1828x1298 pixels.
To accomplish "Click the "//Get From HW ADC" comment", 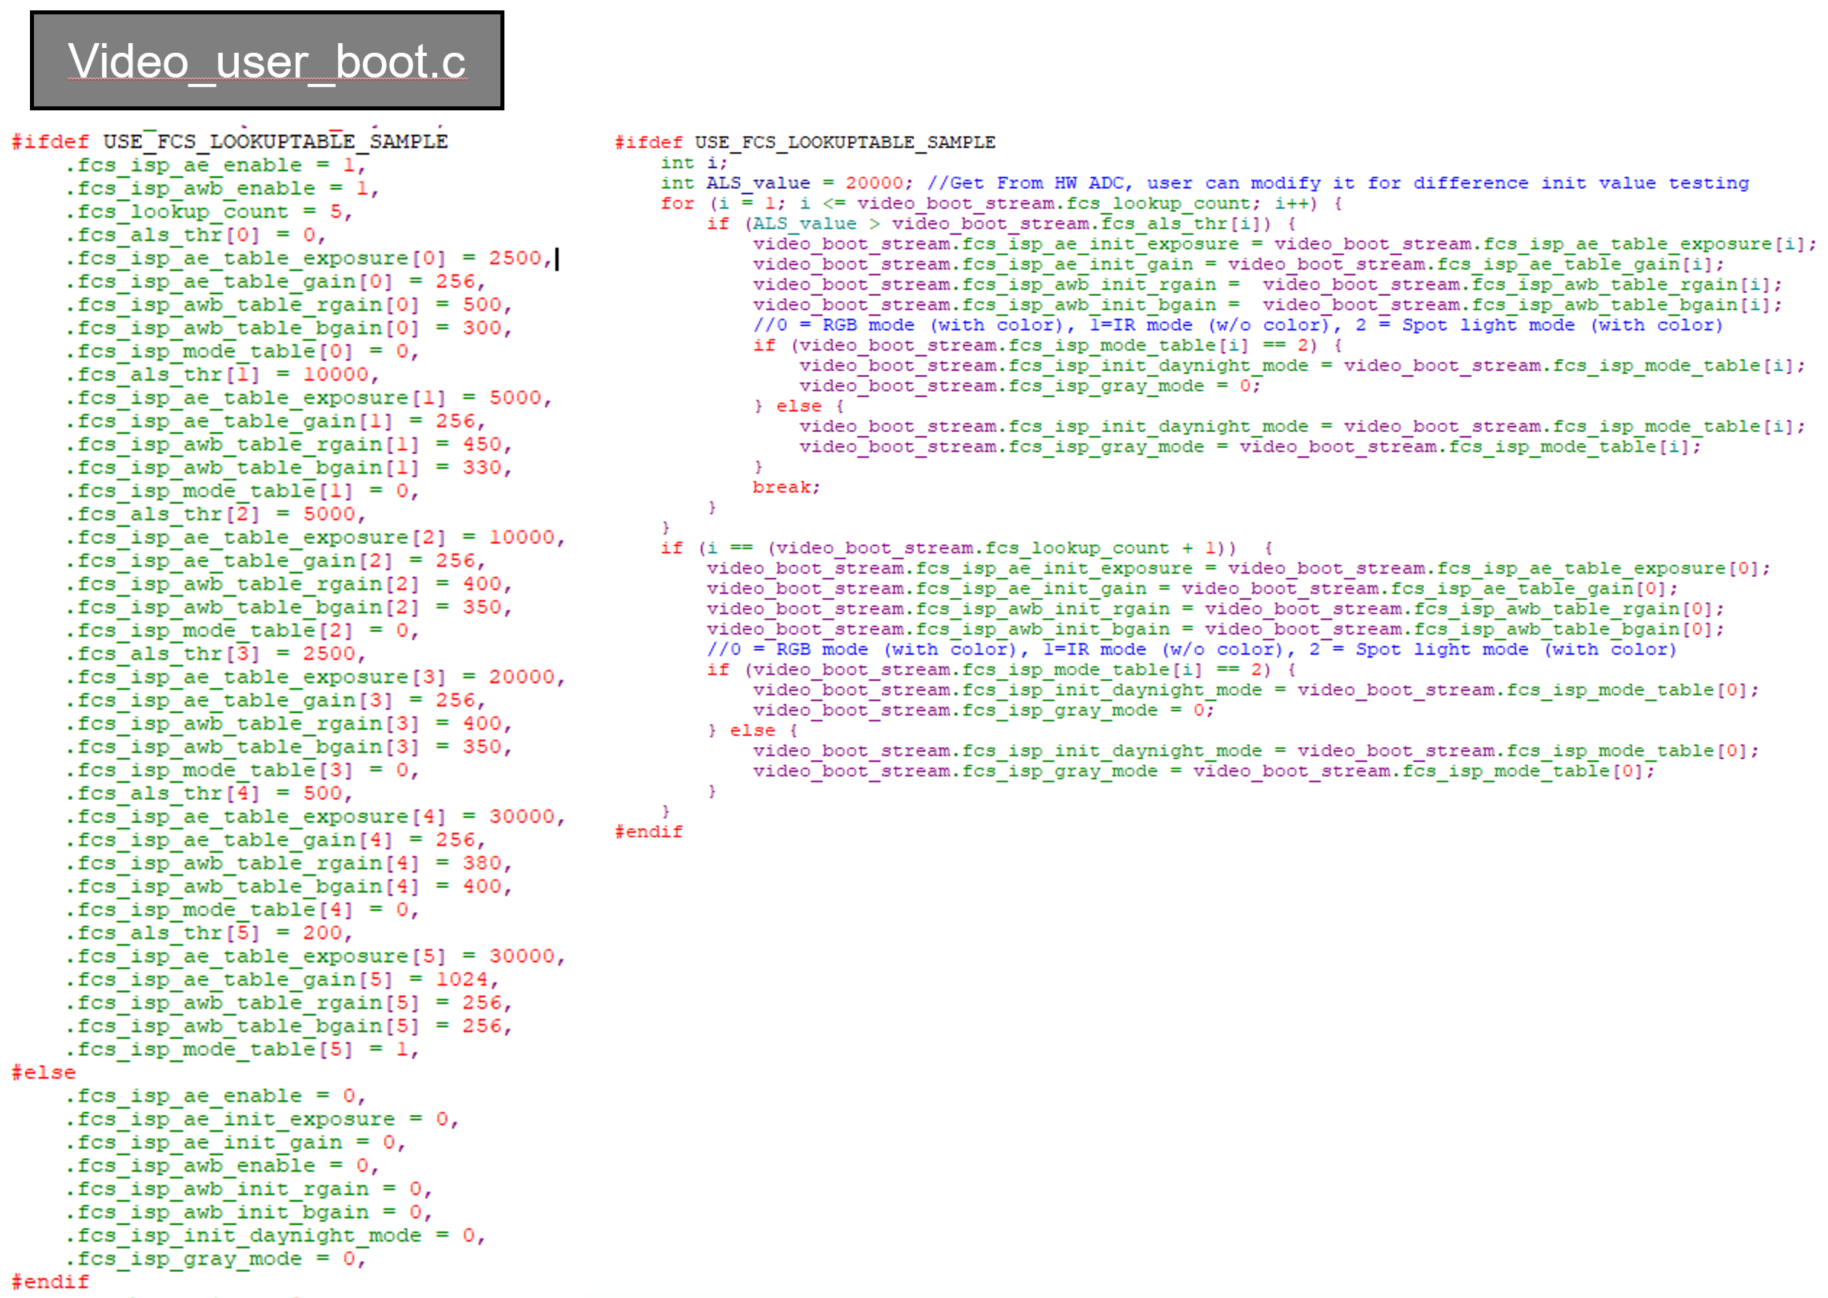I will click(1337, 183).
